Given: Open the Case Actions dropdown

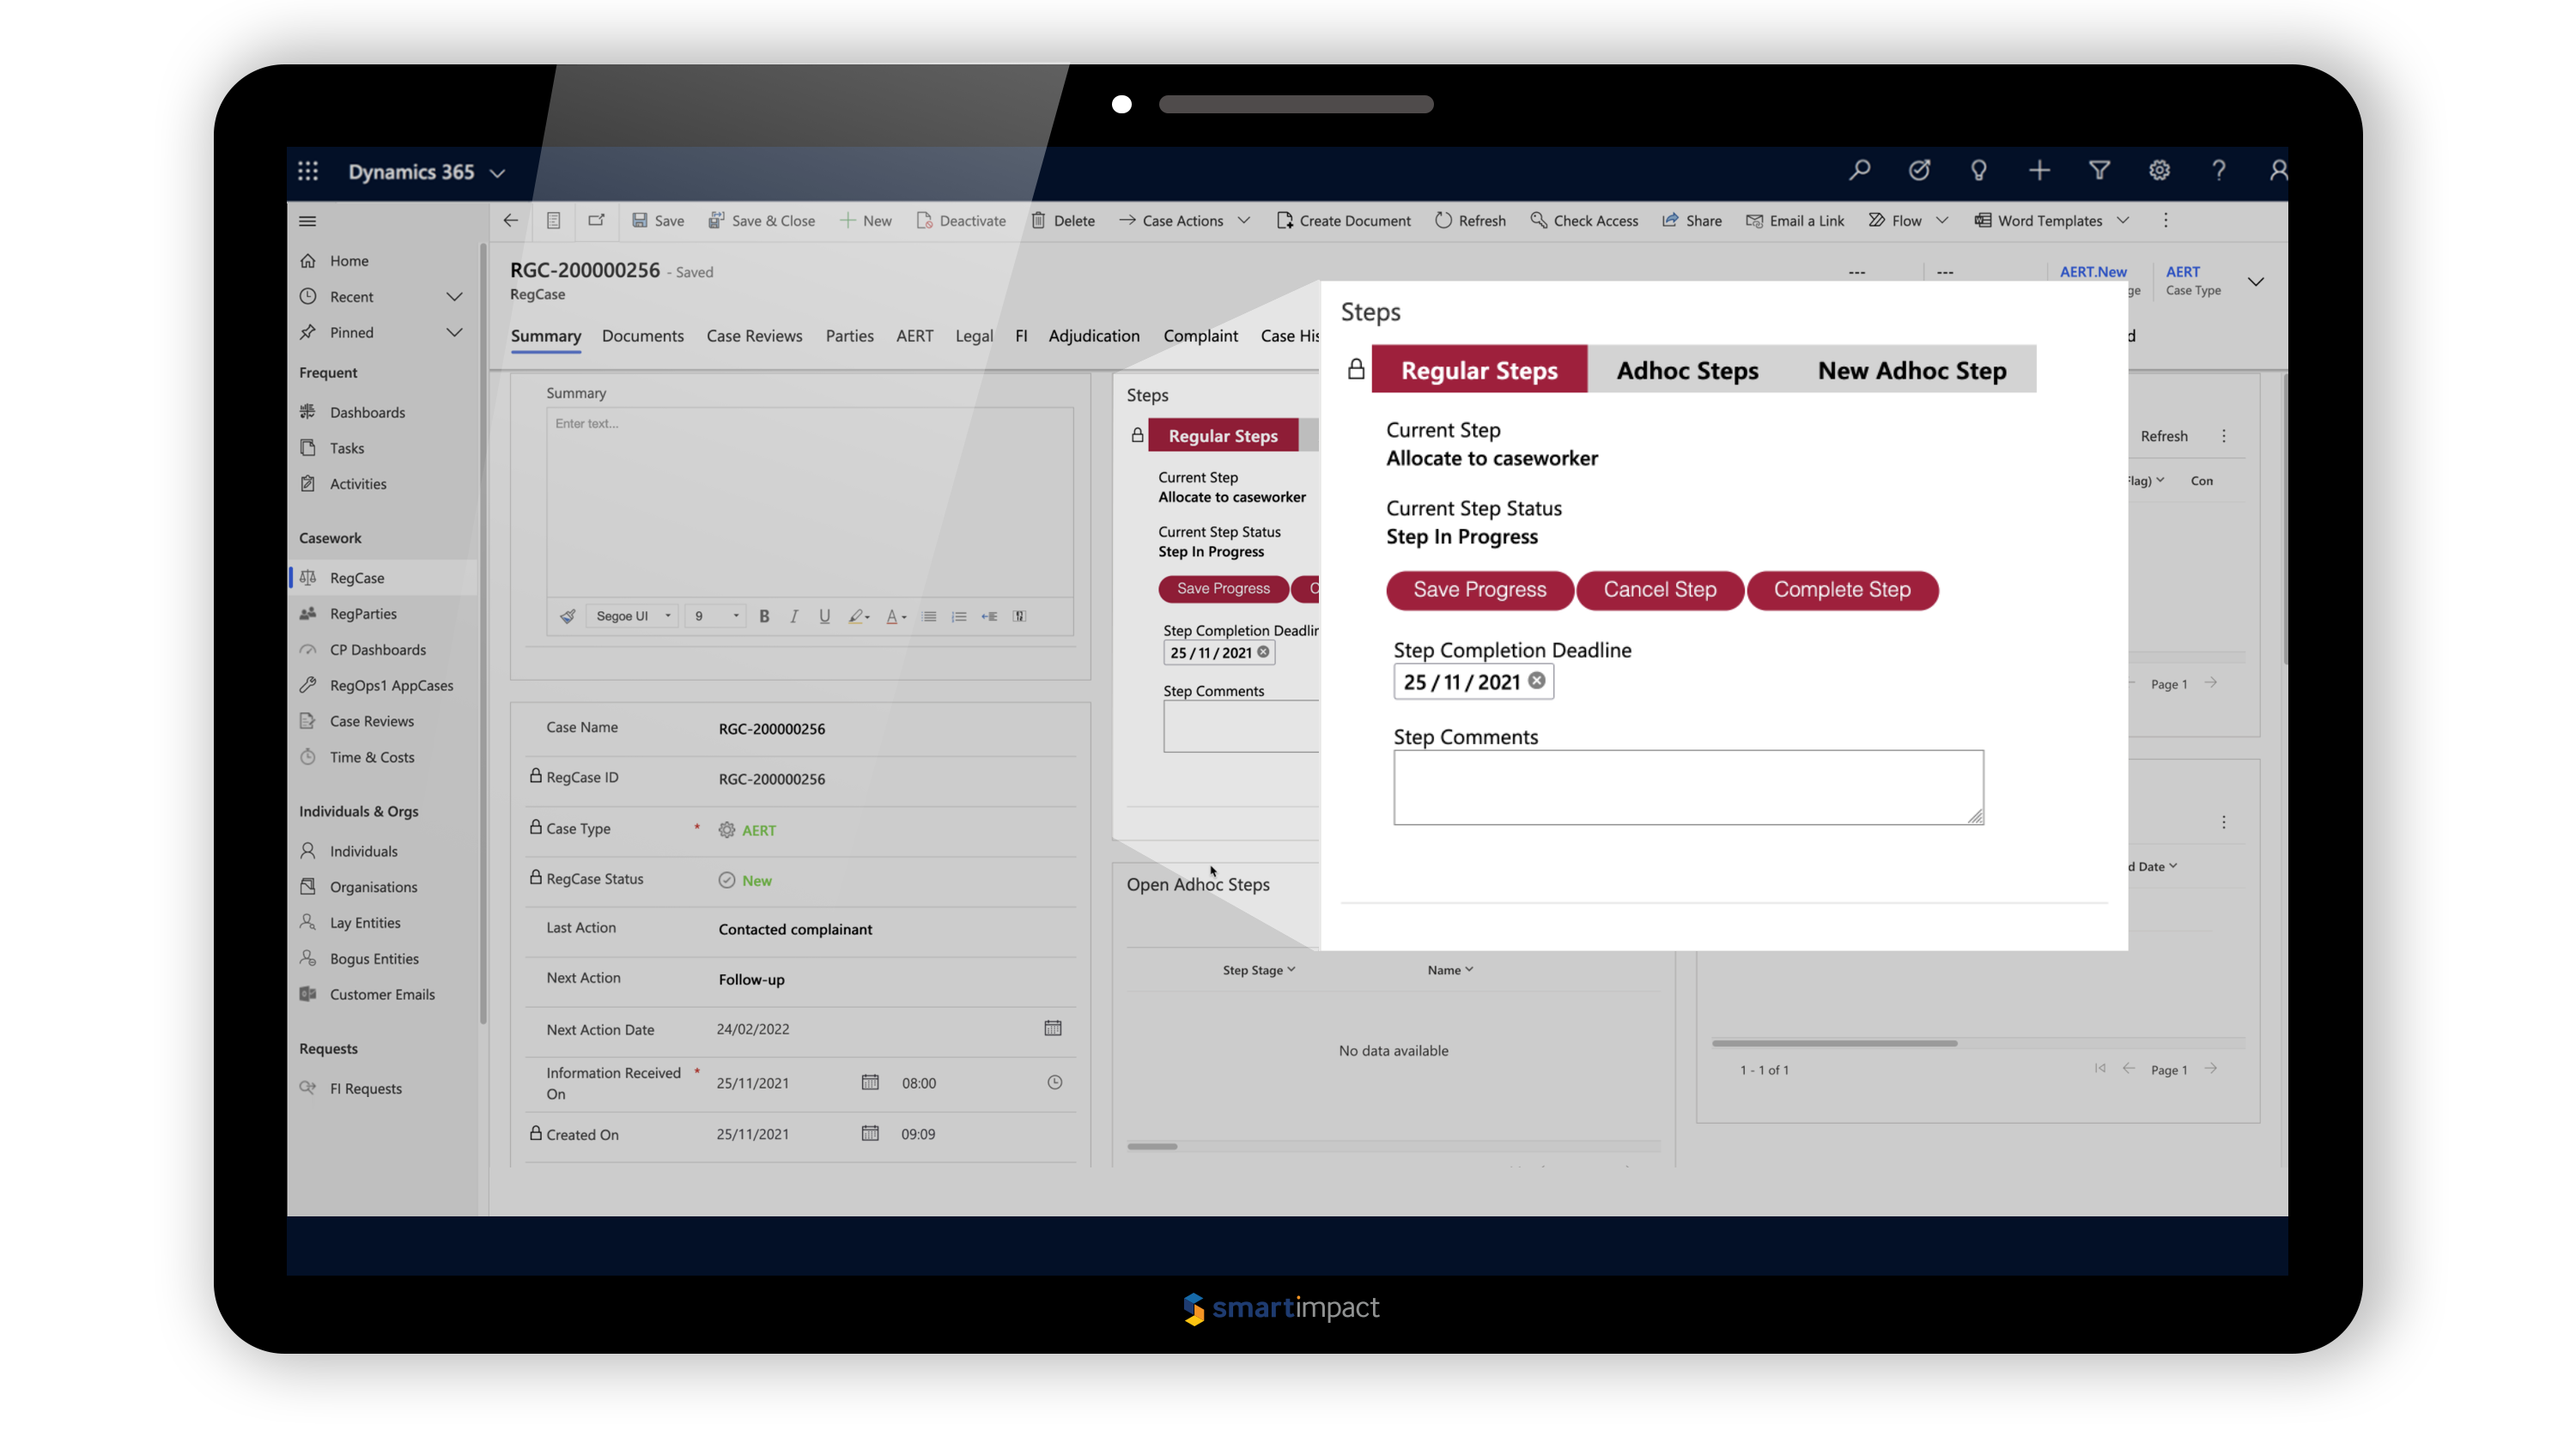Looking at the screenshot, I should (1243, 221).
